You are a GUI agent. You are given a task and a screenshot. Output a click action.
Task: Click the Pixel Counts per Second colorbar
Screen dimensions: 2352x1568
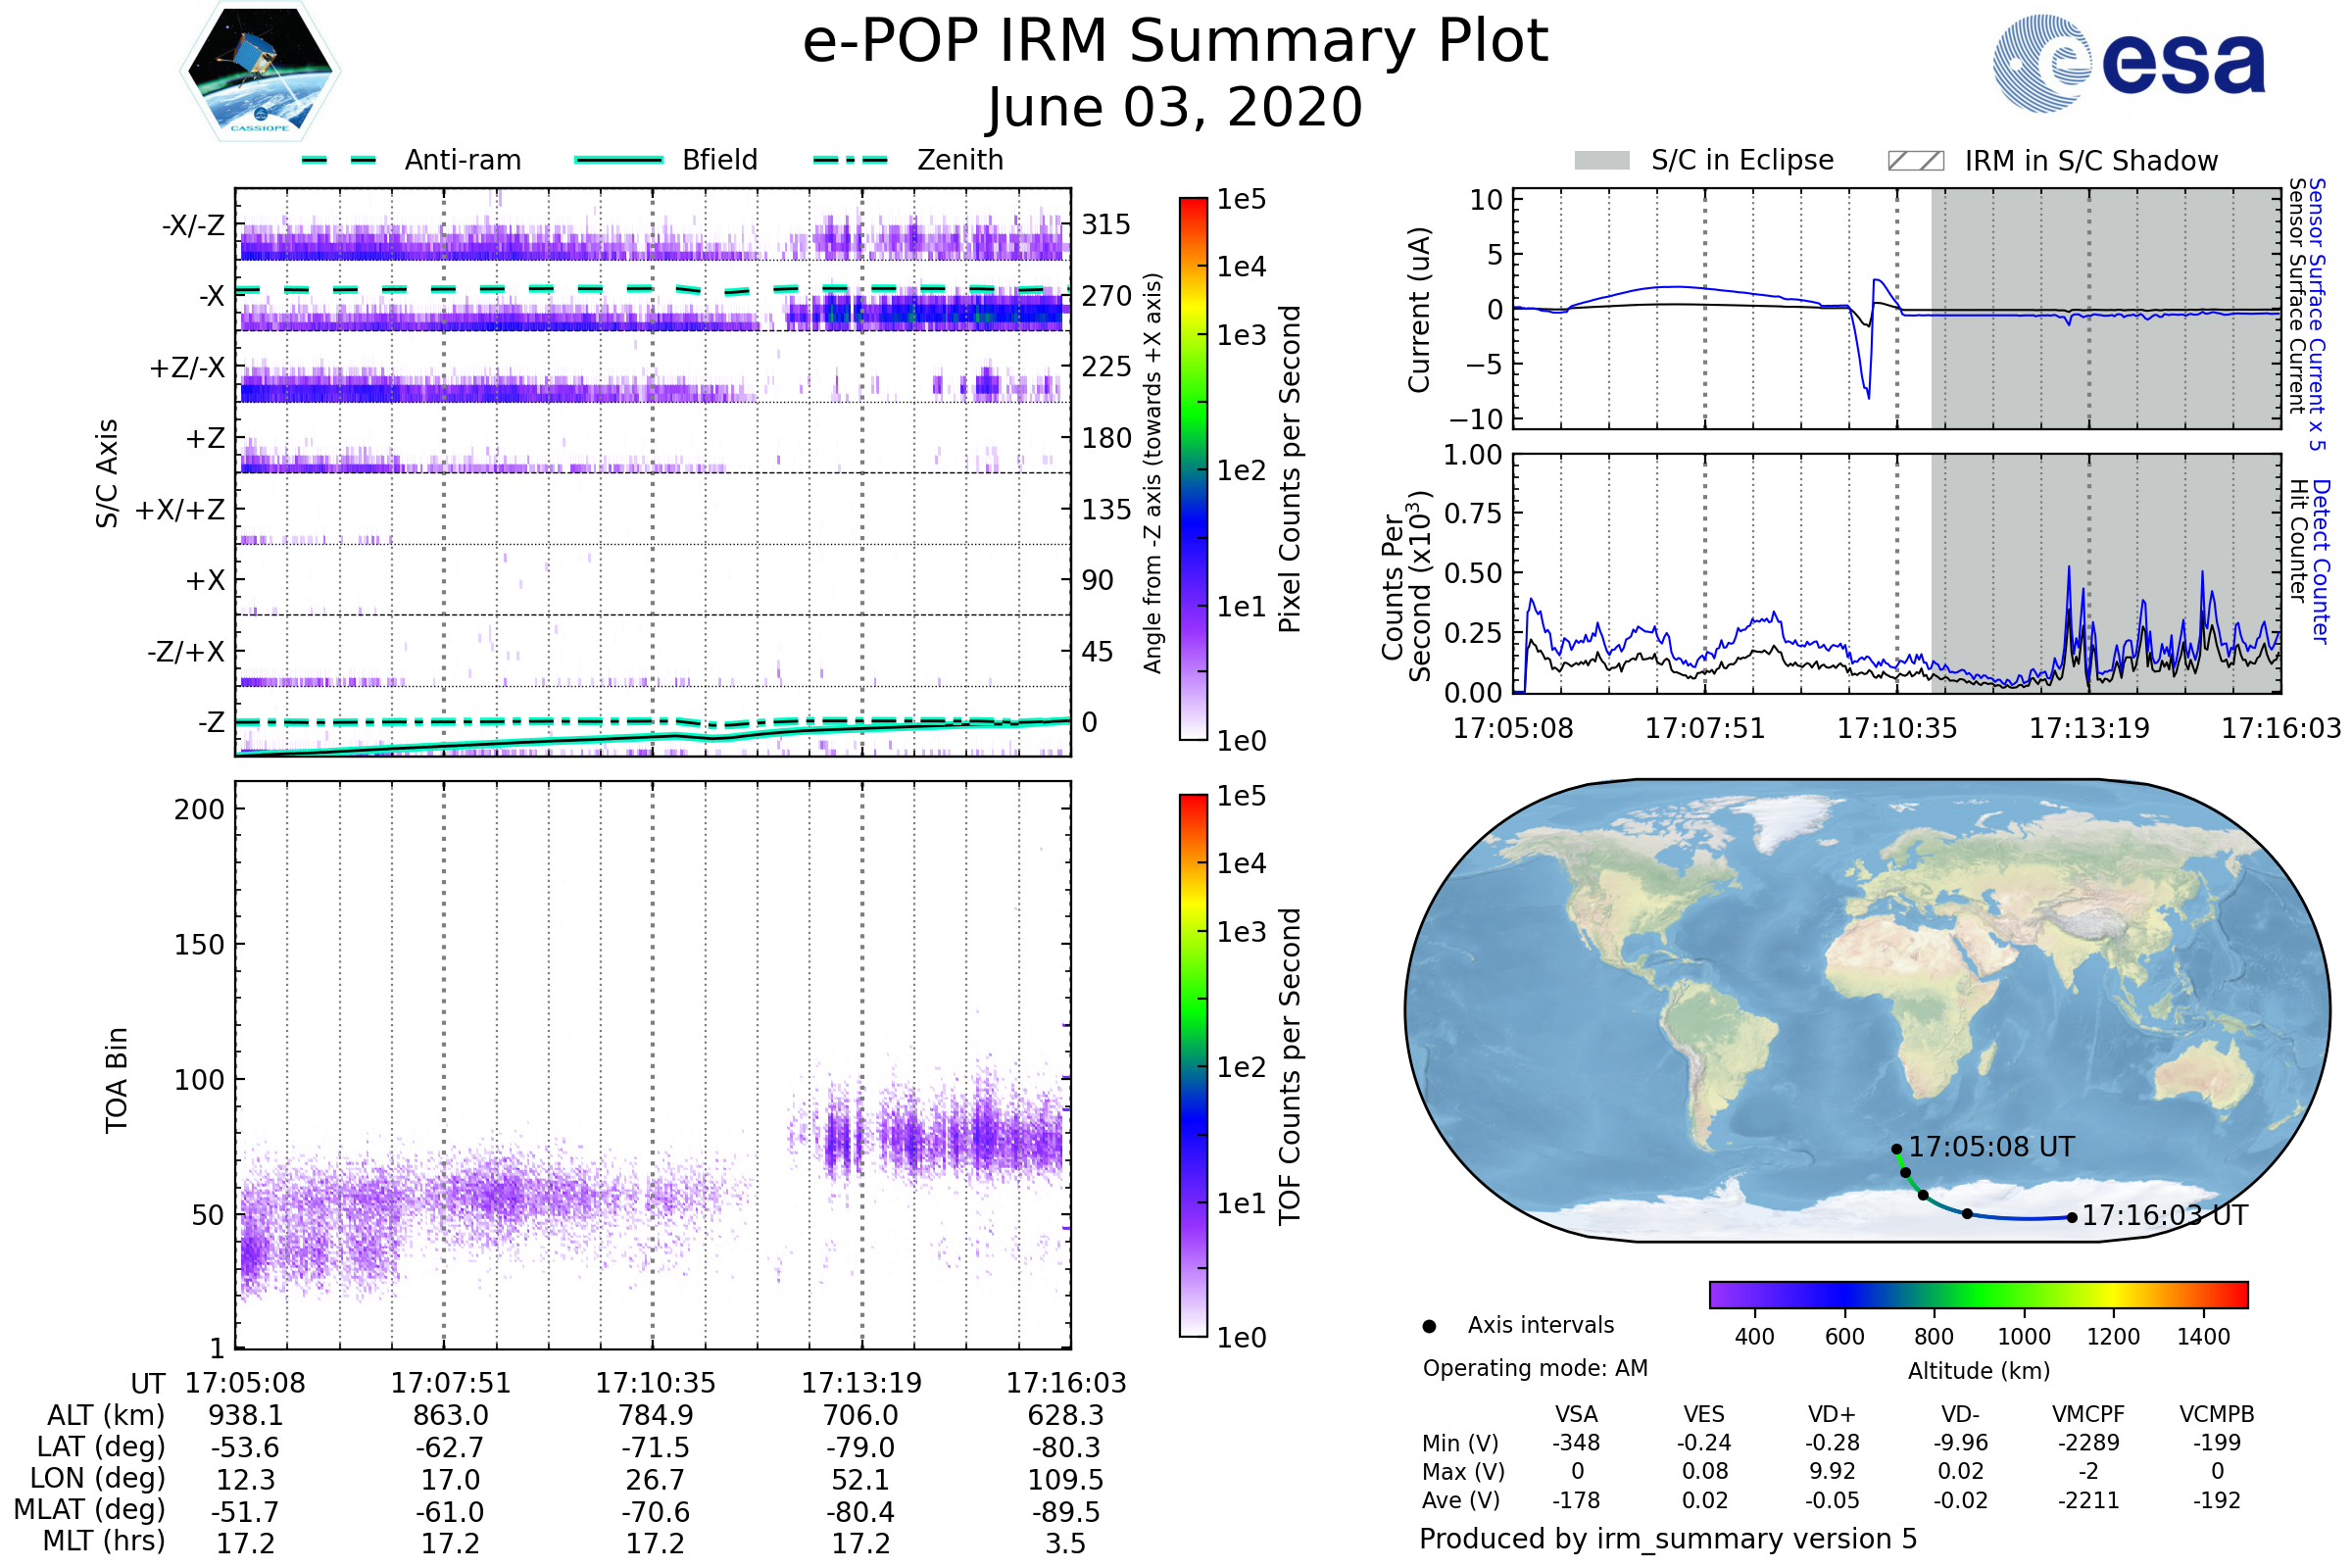(x=1193, y=469)
